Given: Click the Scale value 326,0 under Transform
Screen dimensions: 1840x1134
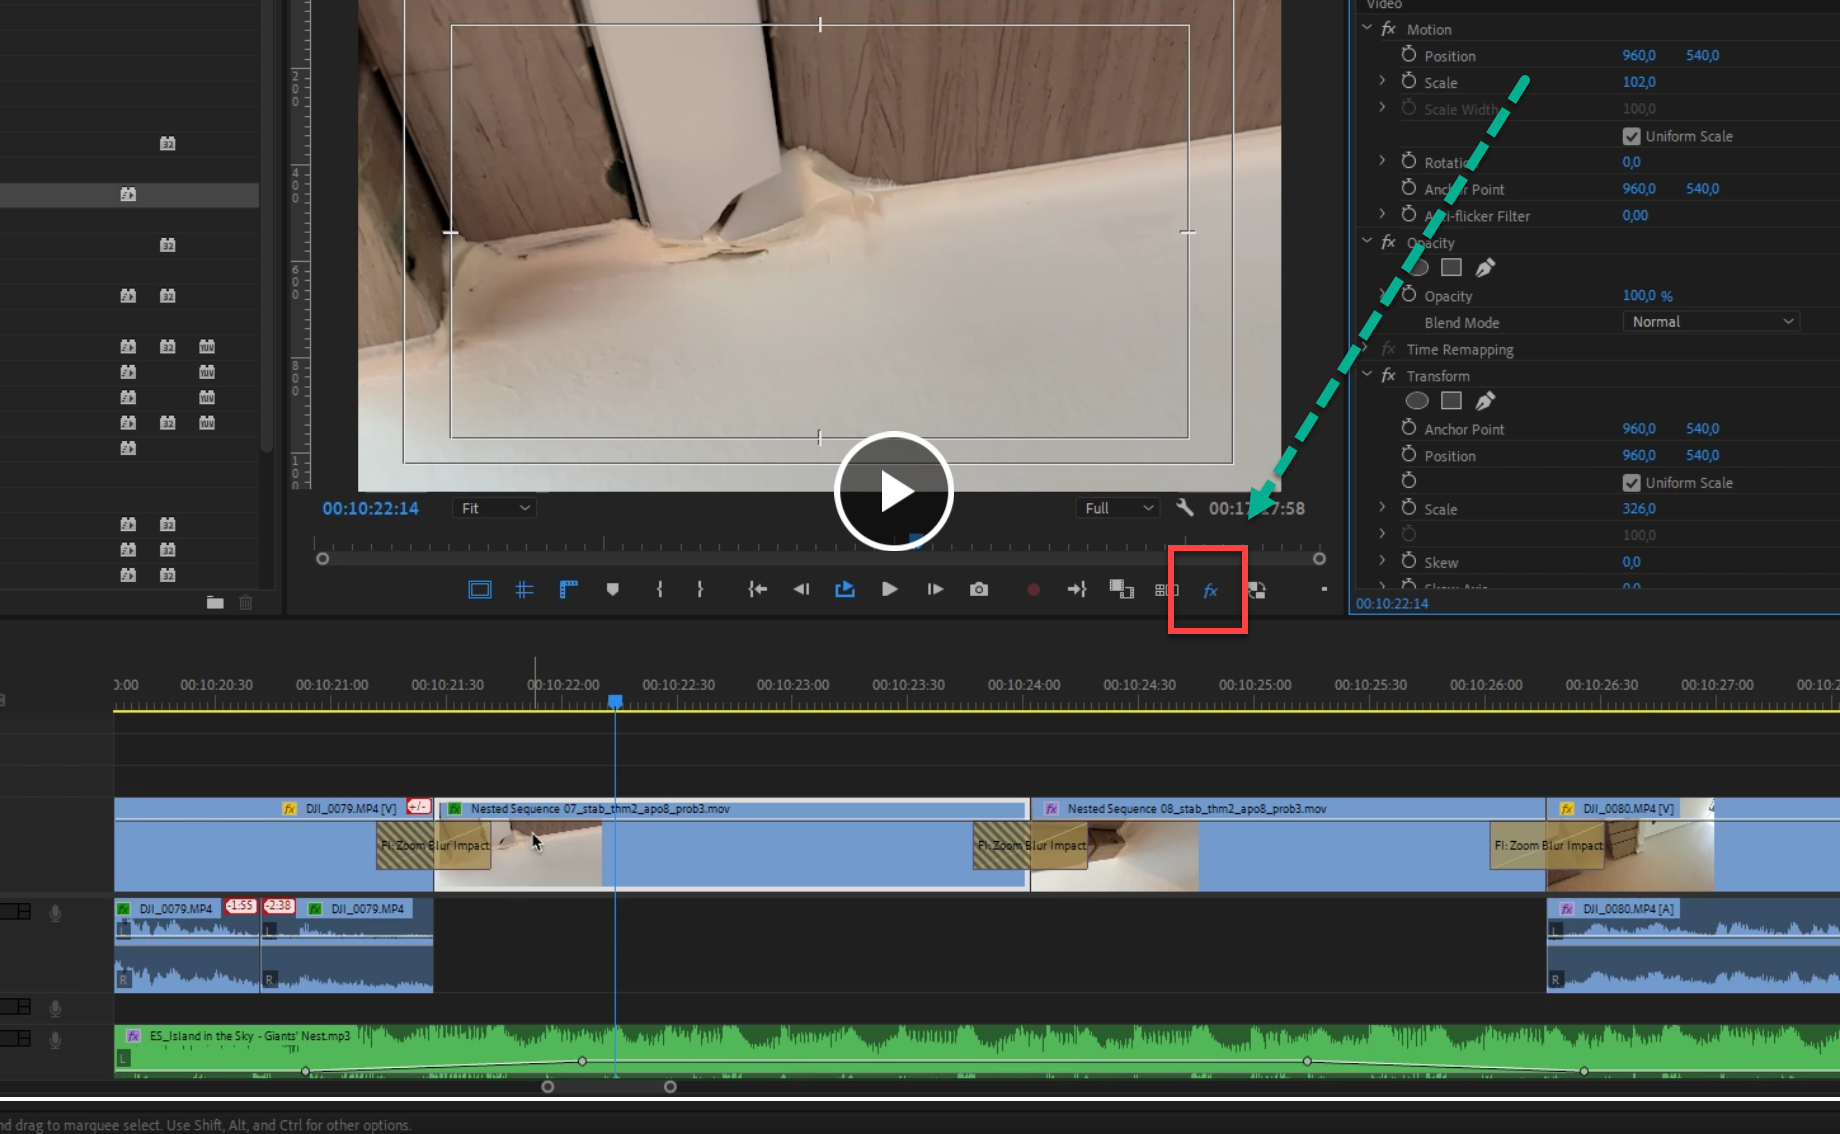Looking at the screenshot, I should 1639,508.
